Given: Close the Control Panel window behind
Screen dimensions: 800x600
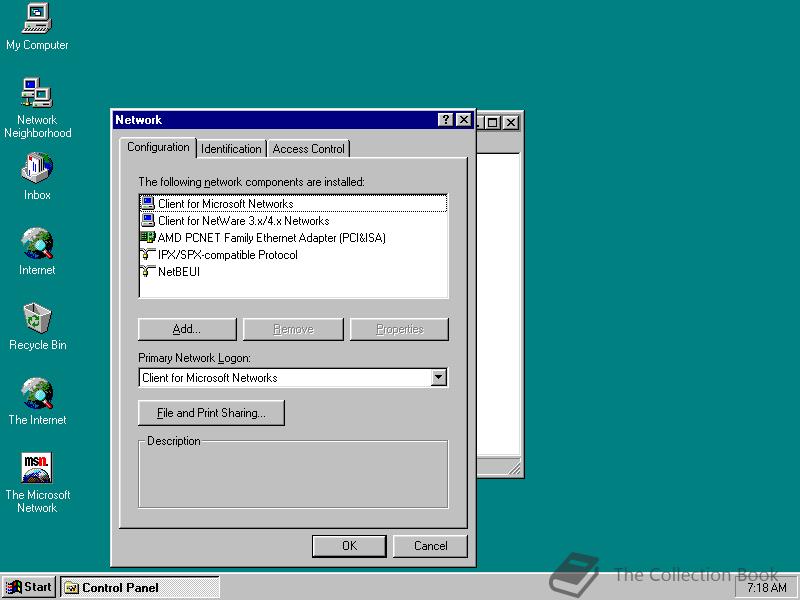Looking at the screenshot, I should point(511,122).
